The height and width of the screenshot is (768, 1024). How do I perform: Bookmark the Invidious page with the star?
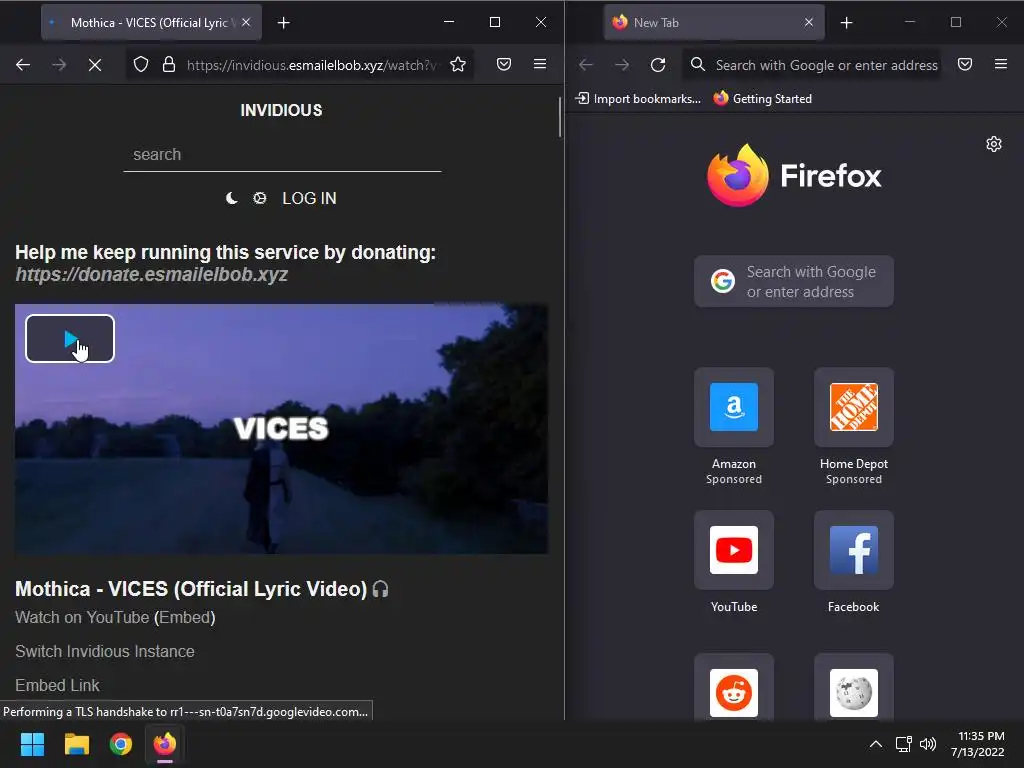[x=458, y=65]
